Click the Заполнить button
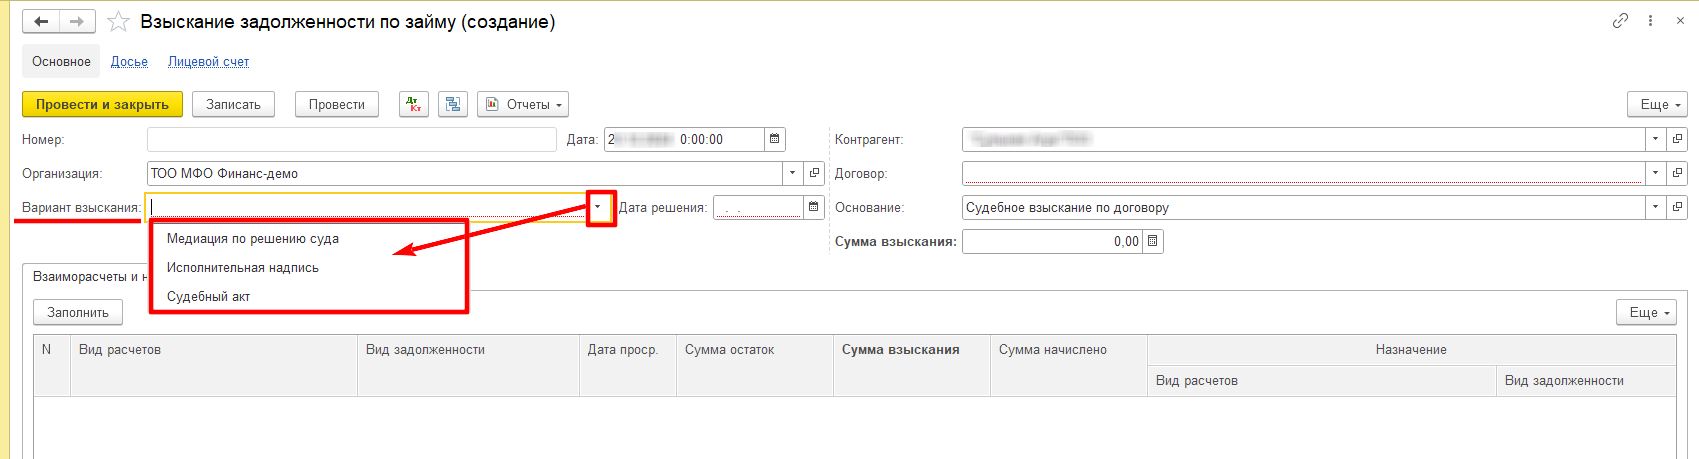 [78, 312]
